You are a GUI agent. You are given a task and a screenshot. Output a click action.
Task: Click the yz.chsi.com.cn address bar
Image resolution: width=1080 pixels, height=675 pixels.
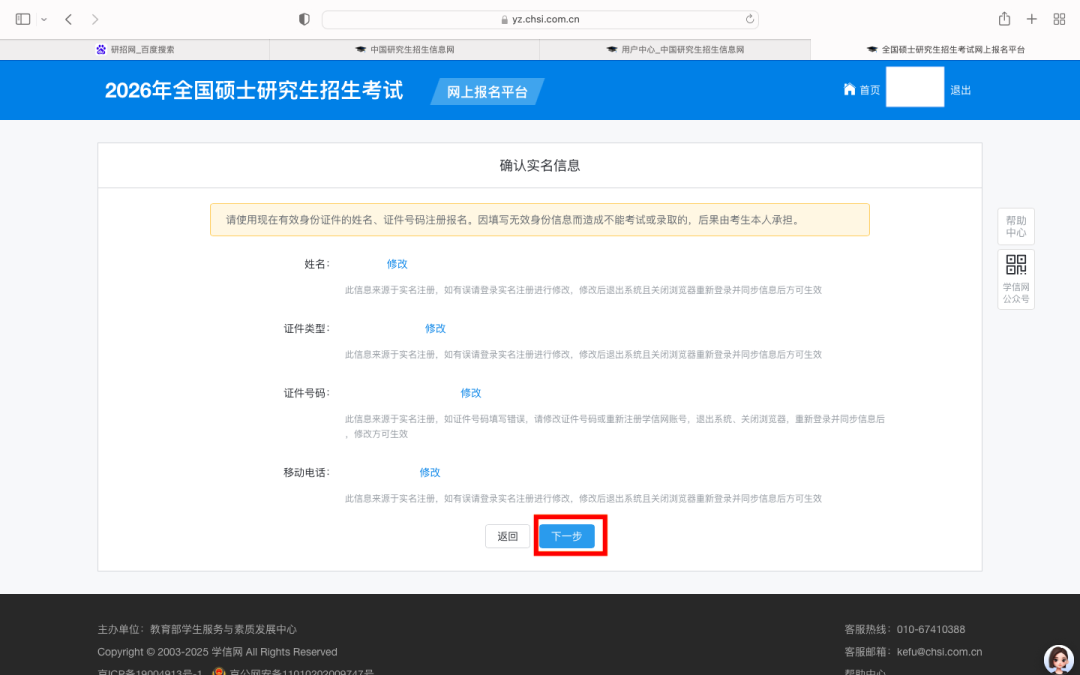tap(540, 19)
